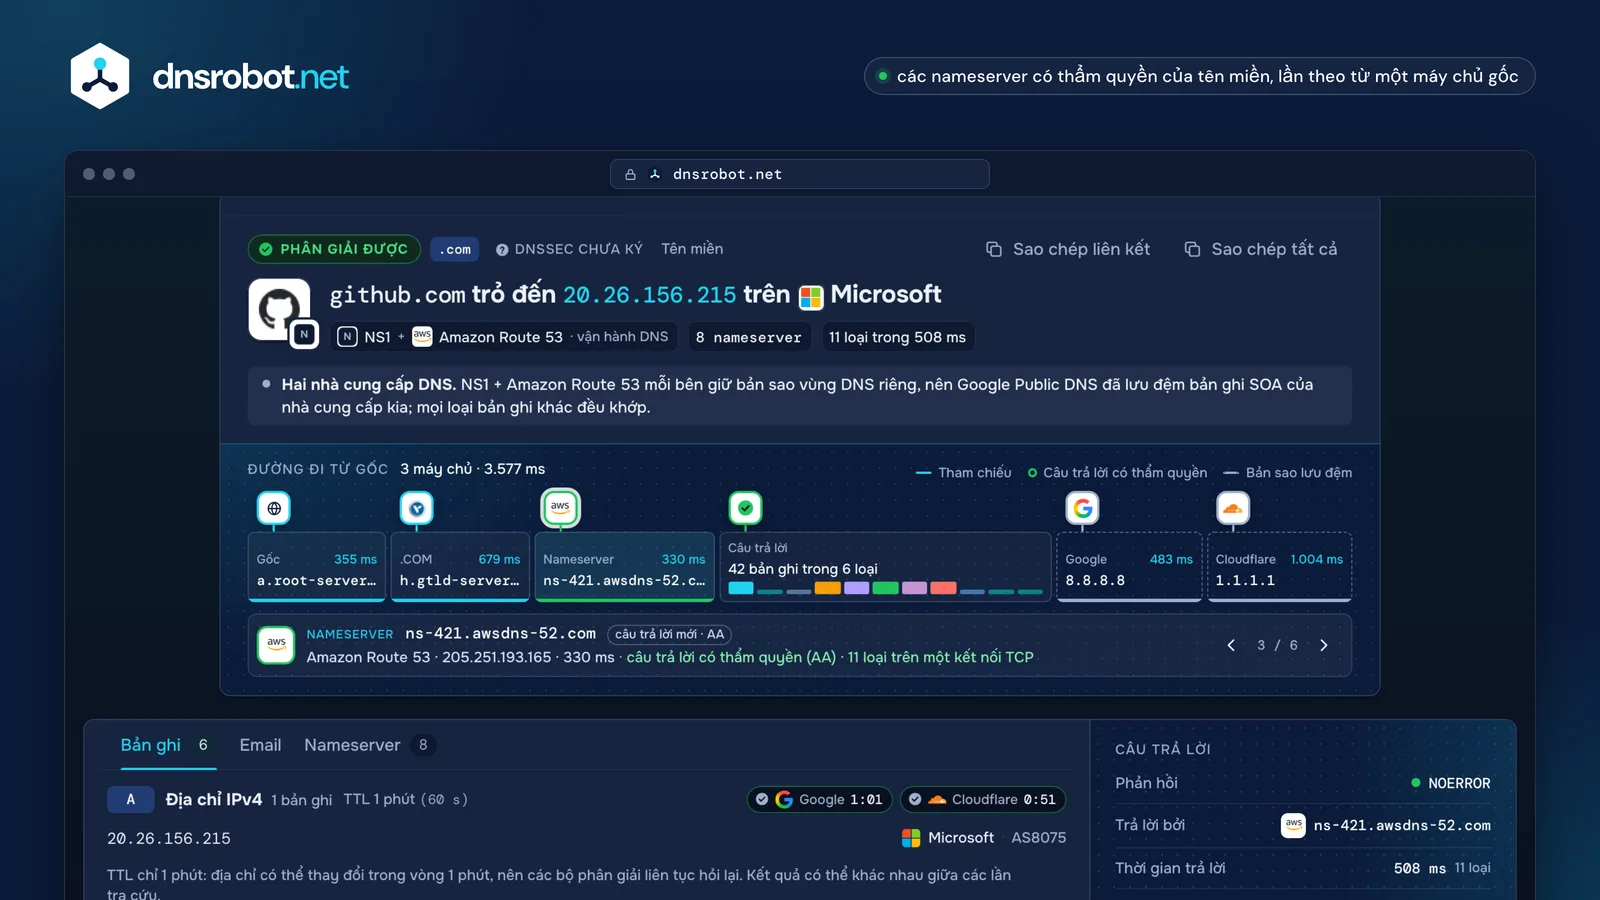Click the NOERROR response status

1450,783
